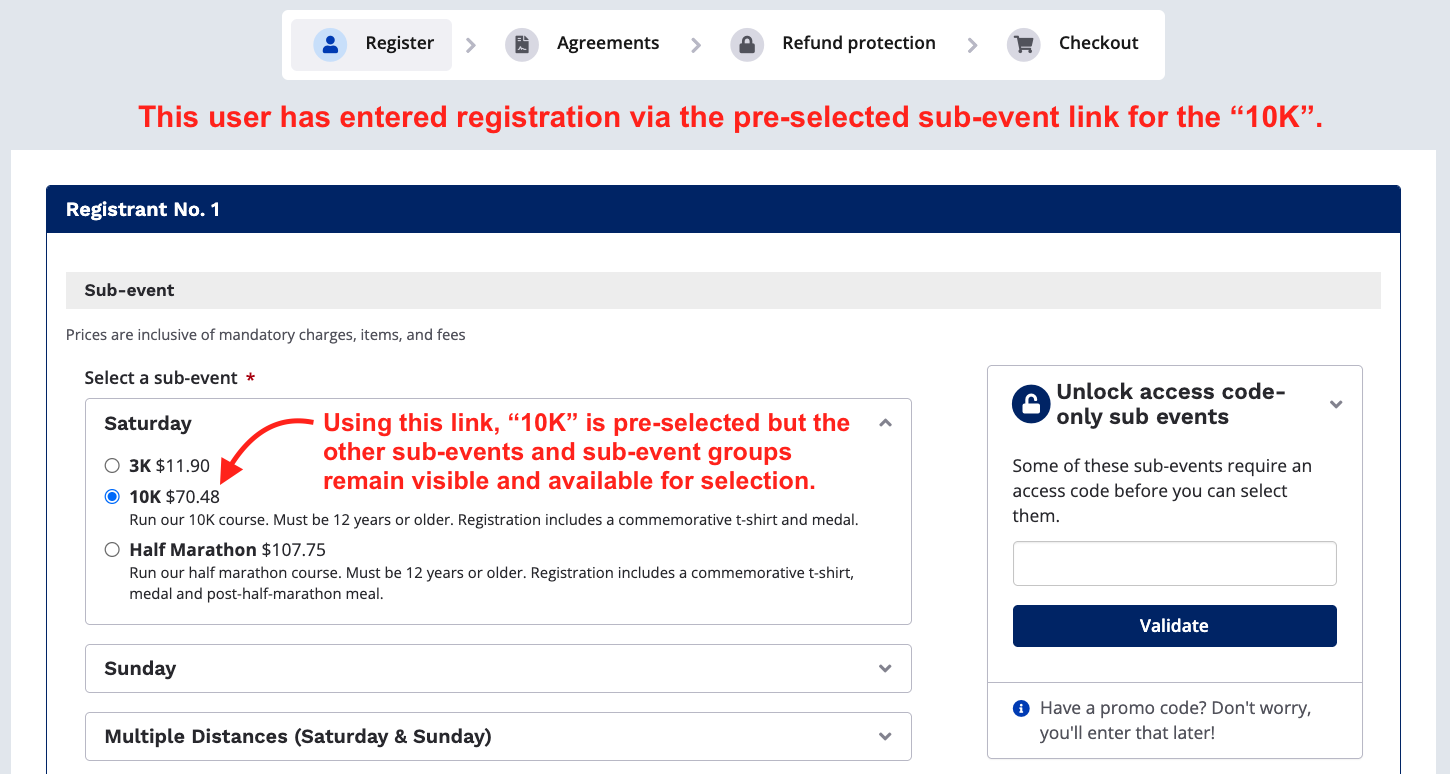The height and width of the screenshot is (774, 1450).
Task: Click the Register step label
Action: coord(399,43)
